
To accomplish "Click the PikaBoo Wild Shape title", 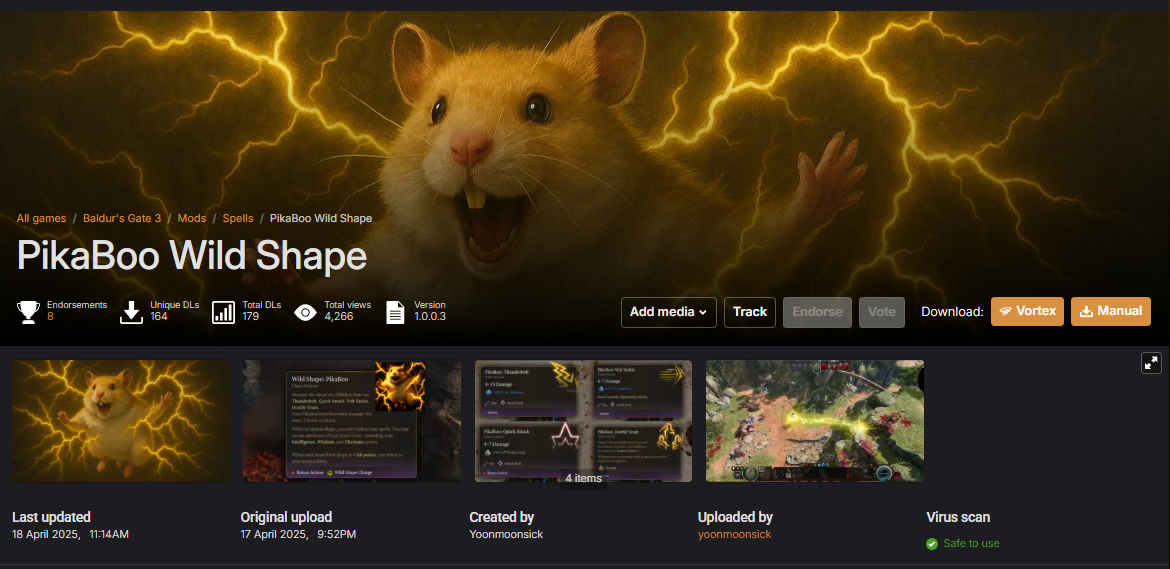I will point(192,257).
